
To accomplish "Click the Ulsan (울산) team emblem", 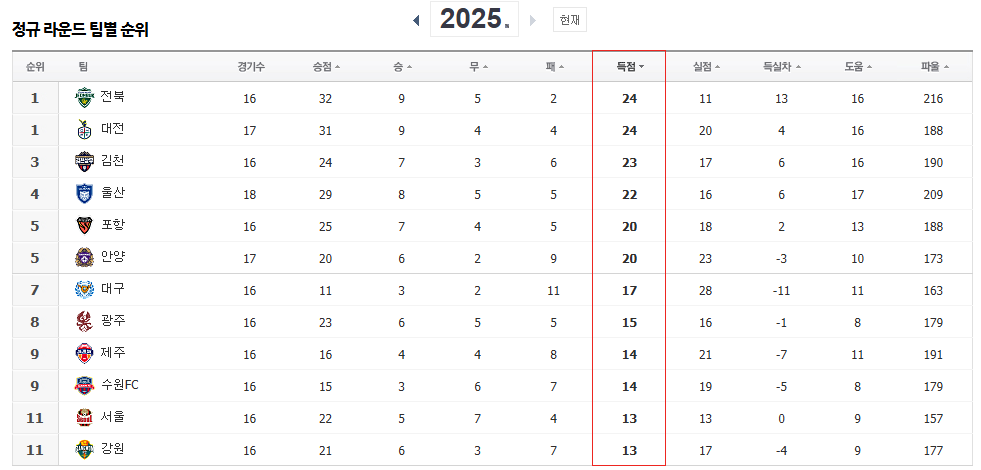I will tap(83, 194).
